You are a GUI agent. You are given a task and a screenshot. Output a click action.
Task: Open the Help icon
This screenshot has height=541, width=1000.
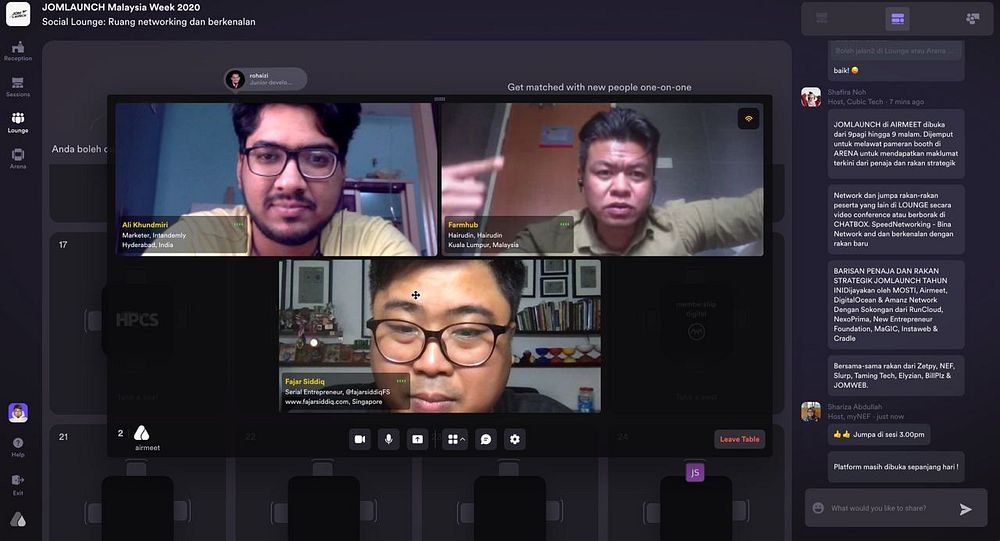pyautogui.click(x=18, y=447)
